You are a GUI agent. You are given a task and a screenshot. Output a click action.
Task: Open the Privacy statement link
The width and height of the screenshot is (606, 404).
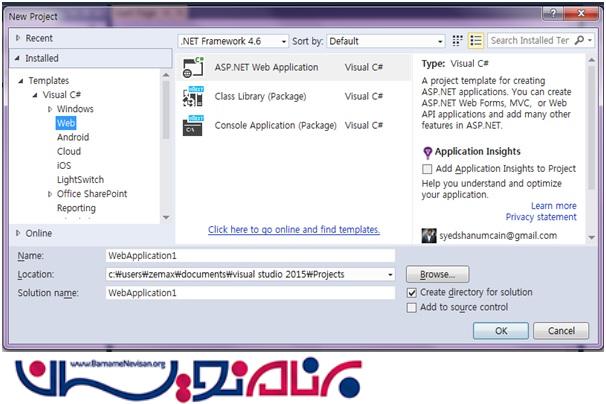[541, 217]
